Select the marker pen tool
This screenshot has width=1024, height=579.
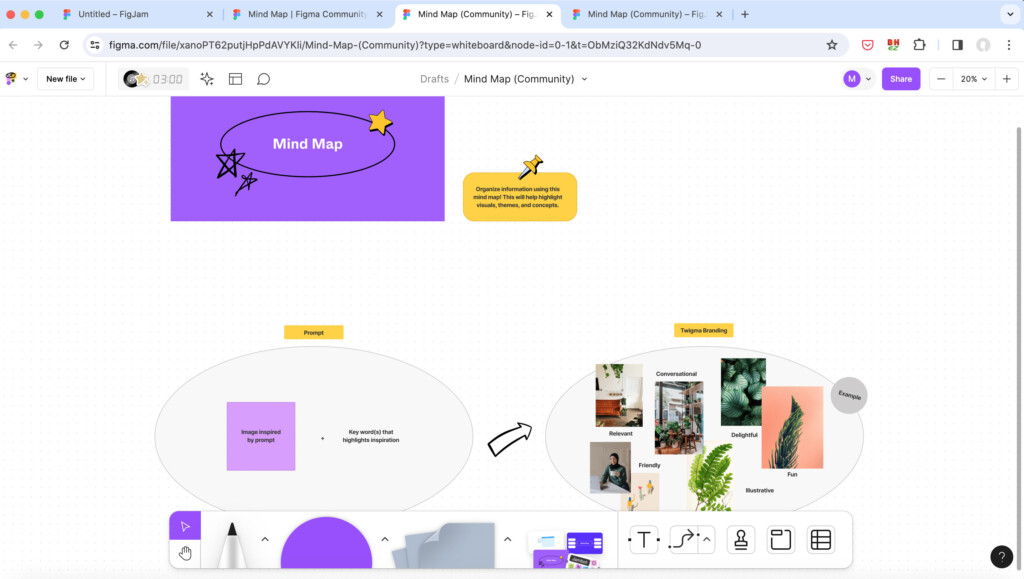click(x=232, y=545)
